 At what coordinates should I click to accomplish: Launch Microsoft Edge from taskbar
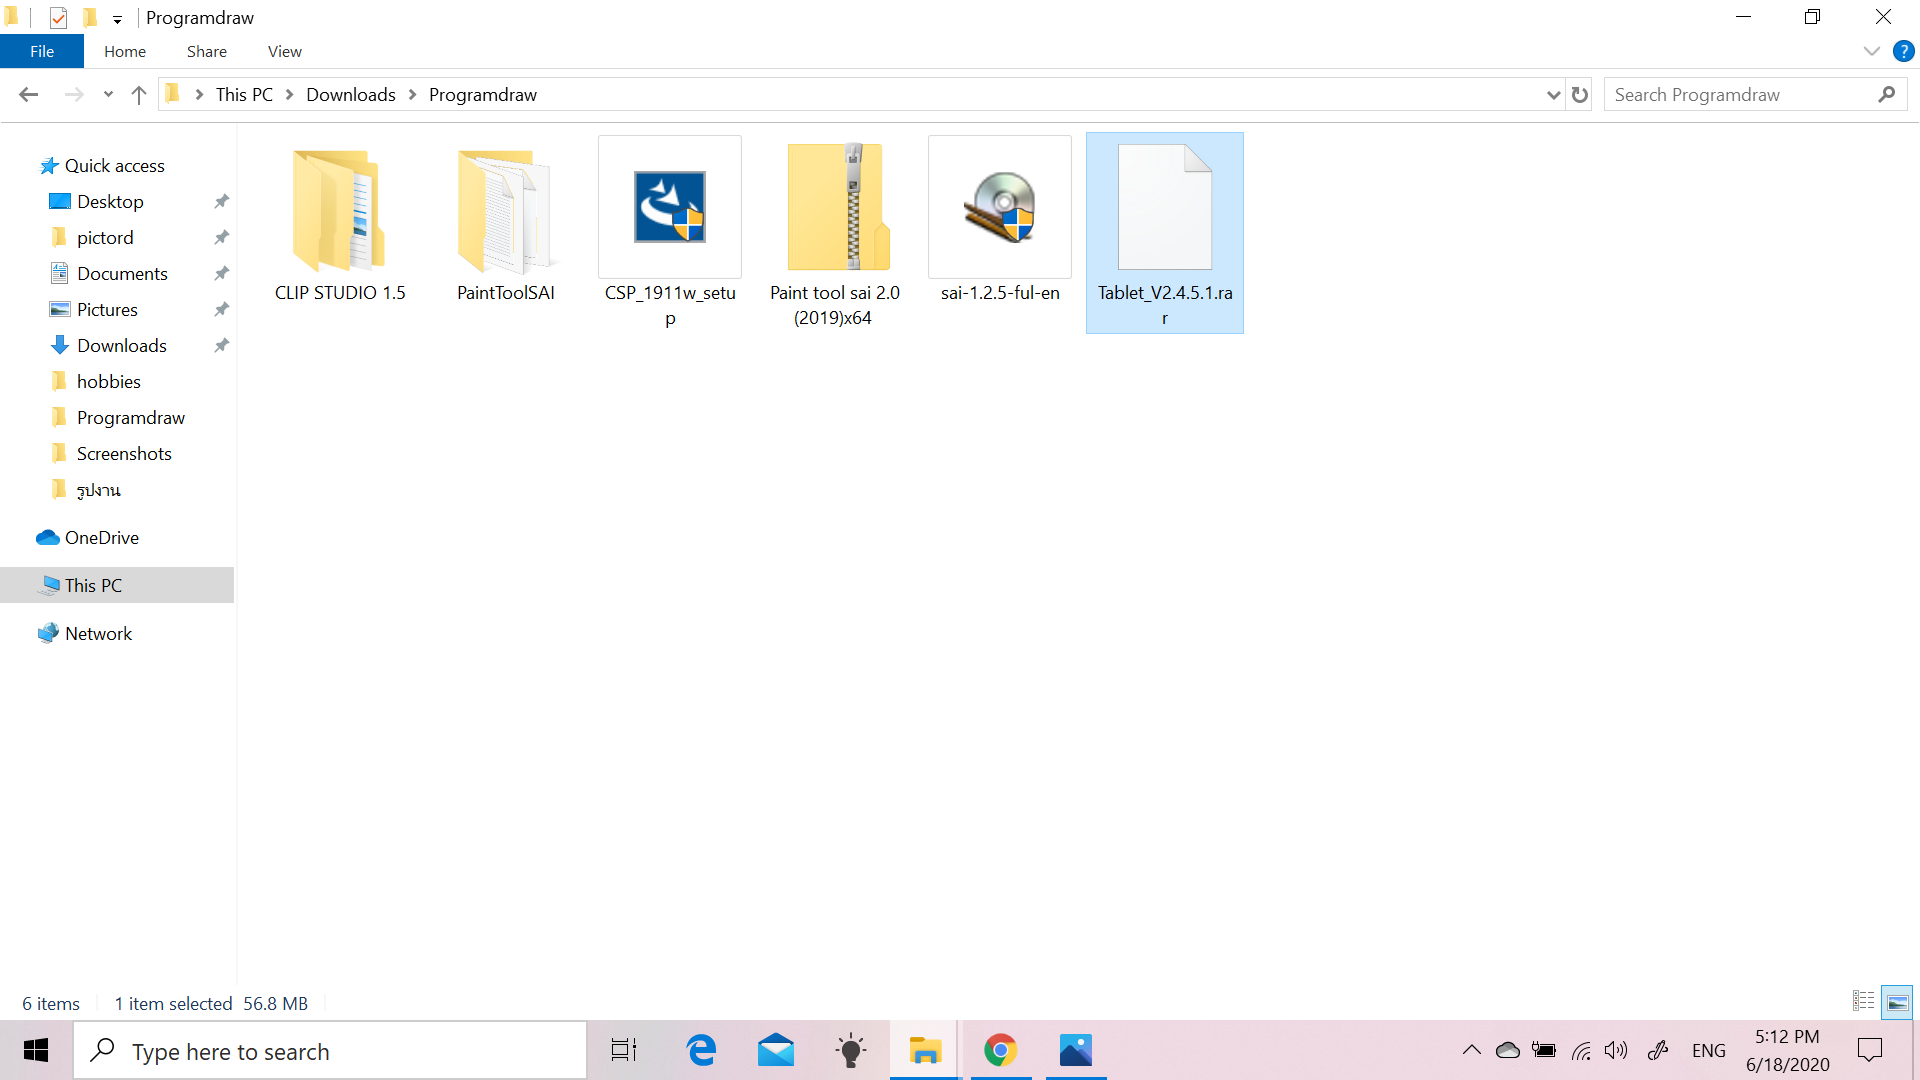pos(701,1051)
